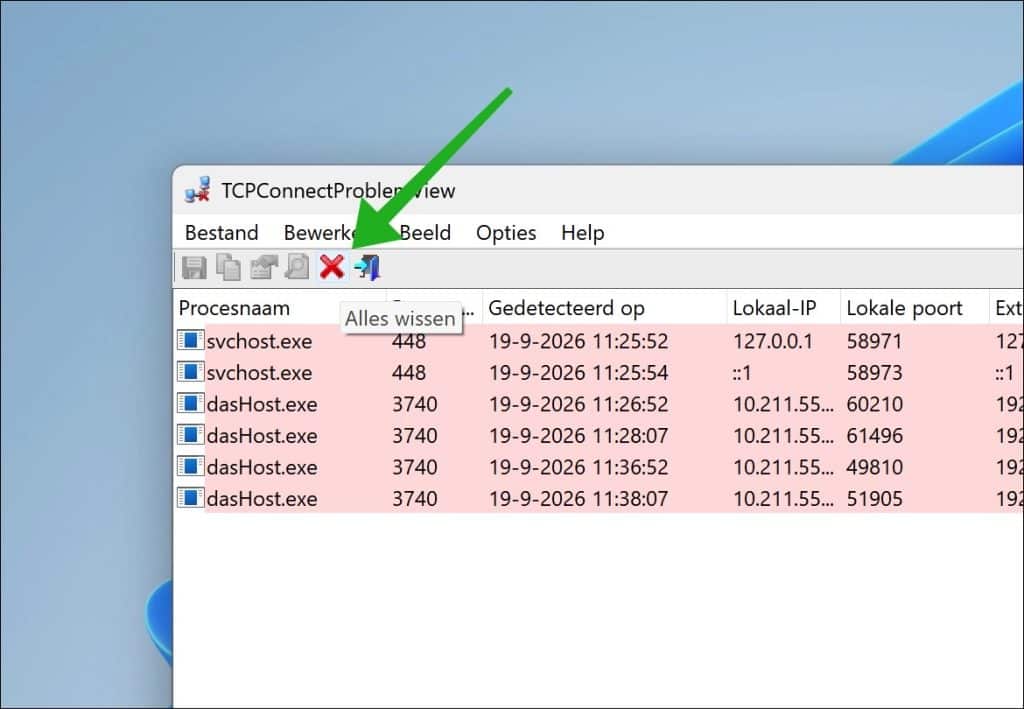Open the Bestand menu
The image size is (1024, 709).
221,232
